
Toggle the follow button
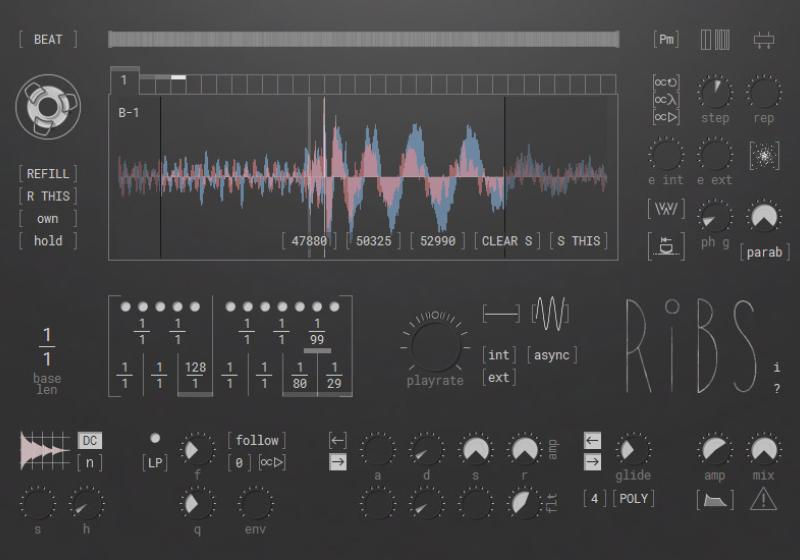[257, 440]
